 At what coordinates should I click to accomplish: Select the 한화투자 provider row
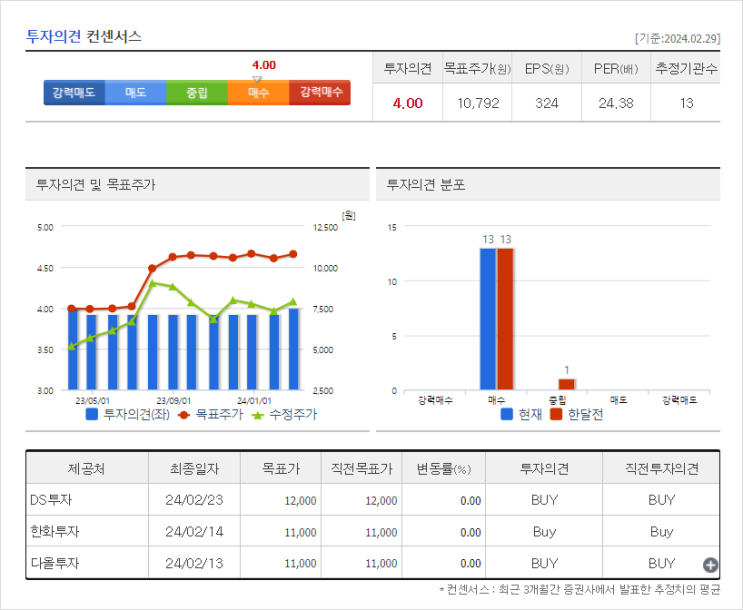point(372,531)
